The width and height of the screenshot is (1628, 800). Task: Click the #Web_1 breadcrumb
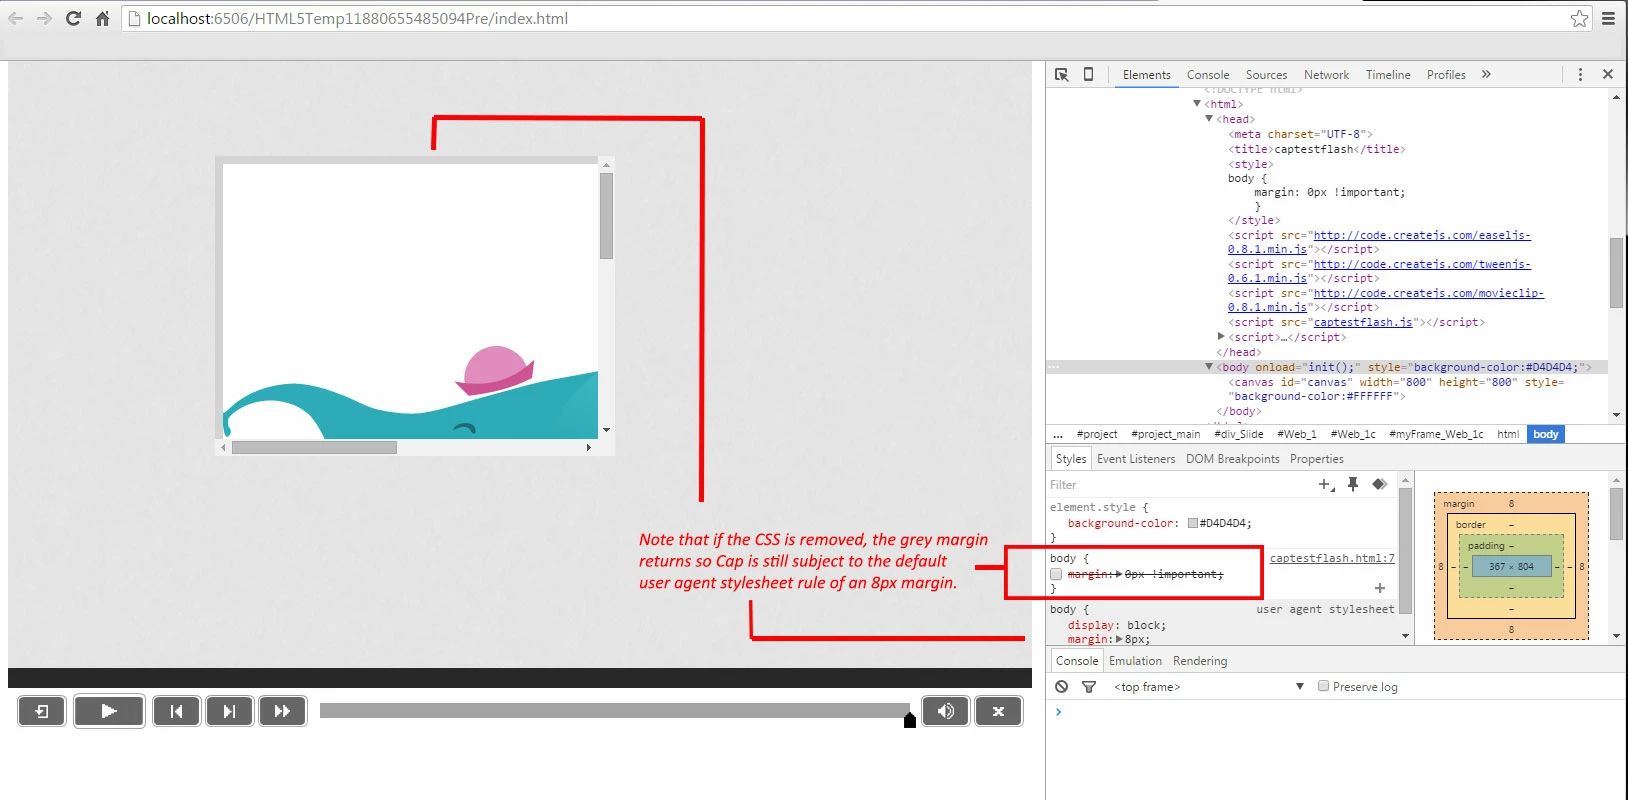pyautogui.click(x=1297, y=434)
